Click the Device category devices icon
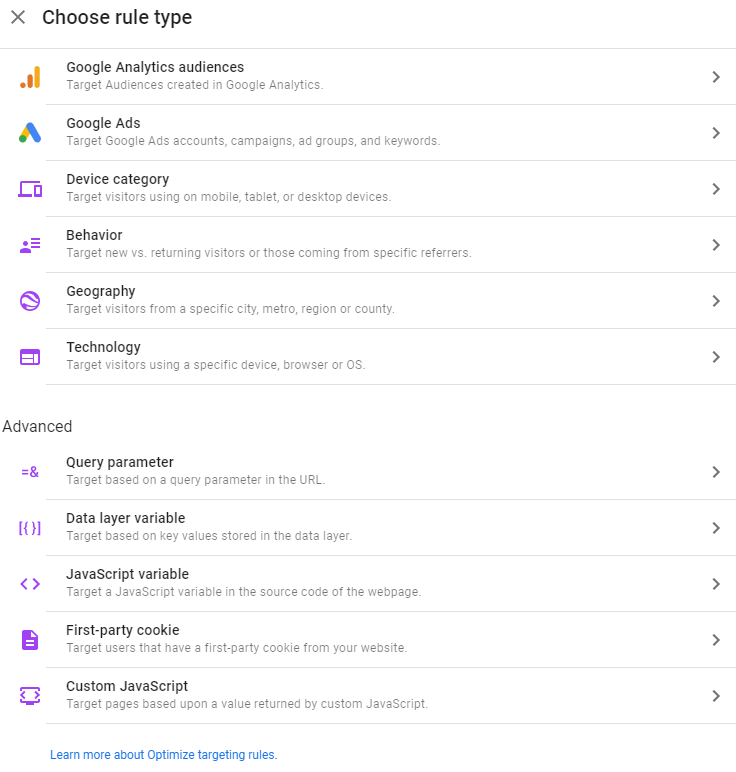The image size is (736, 772). click(30, 189)
